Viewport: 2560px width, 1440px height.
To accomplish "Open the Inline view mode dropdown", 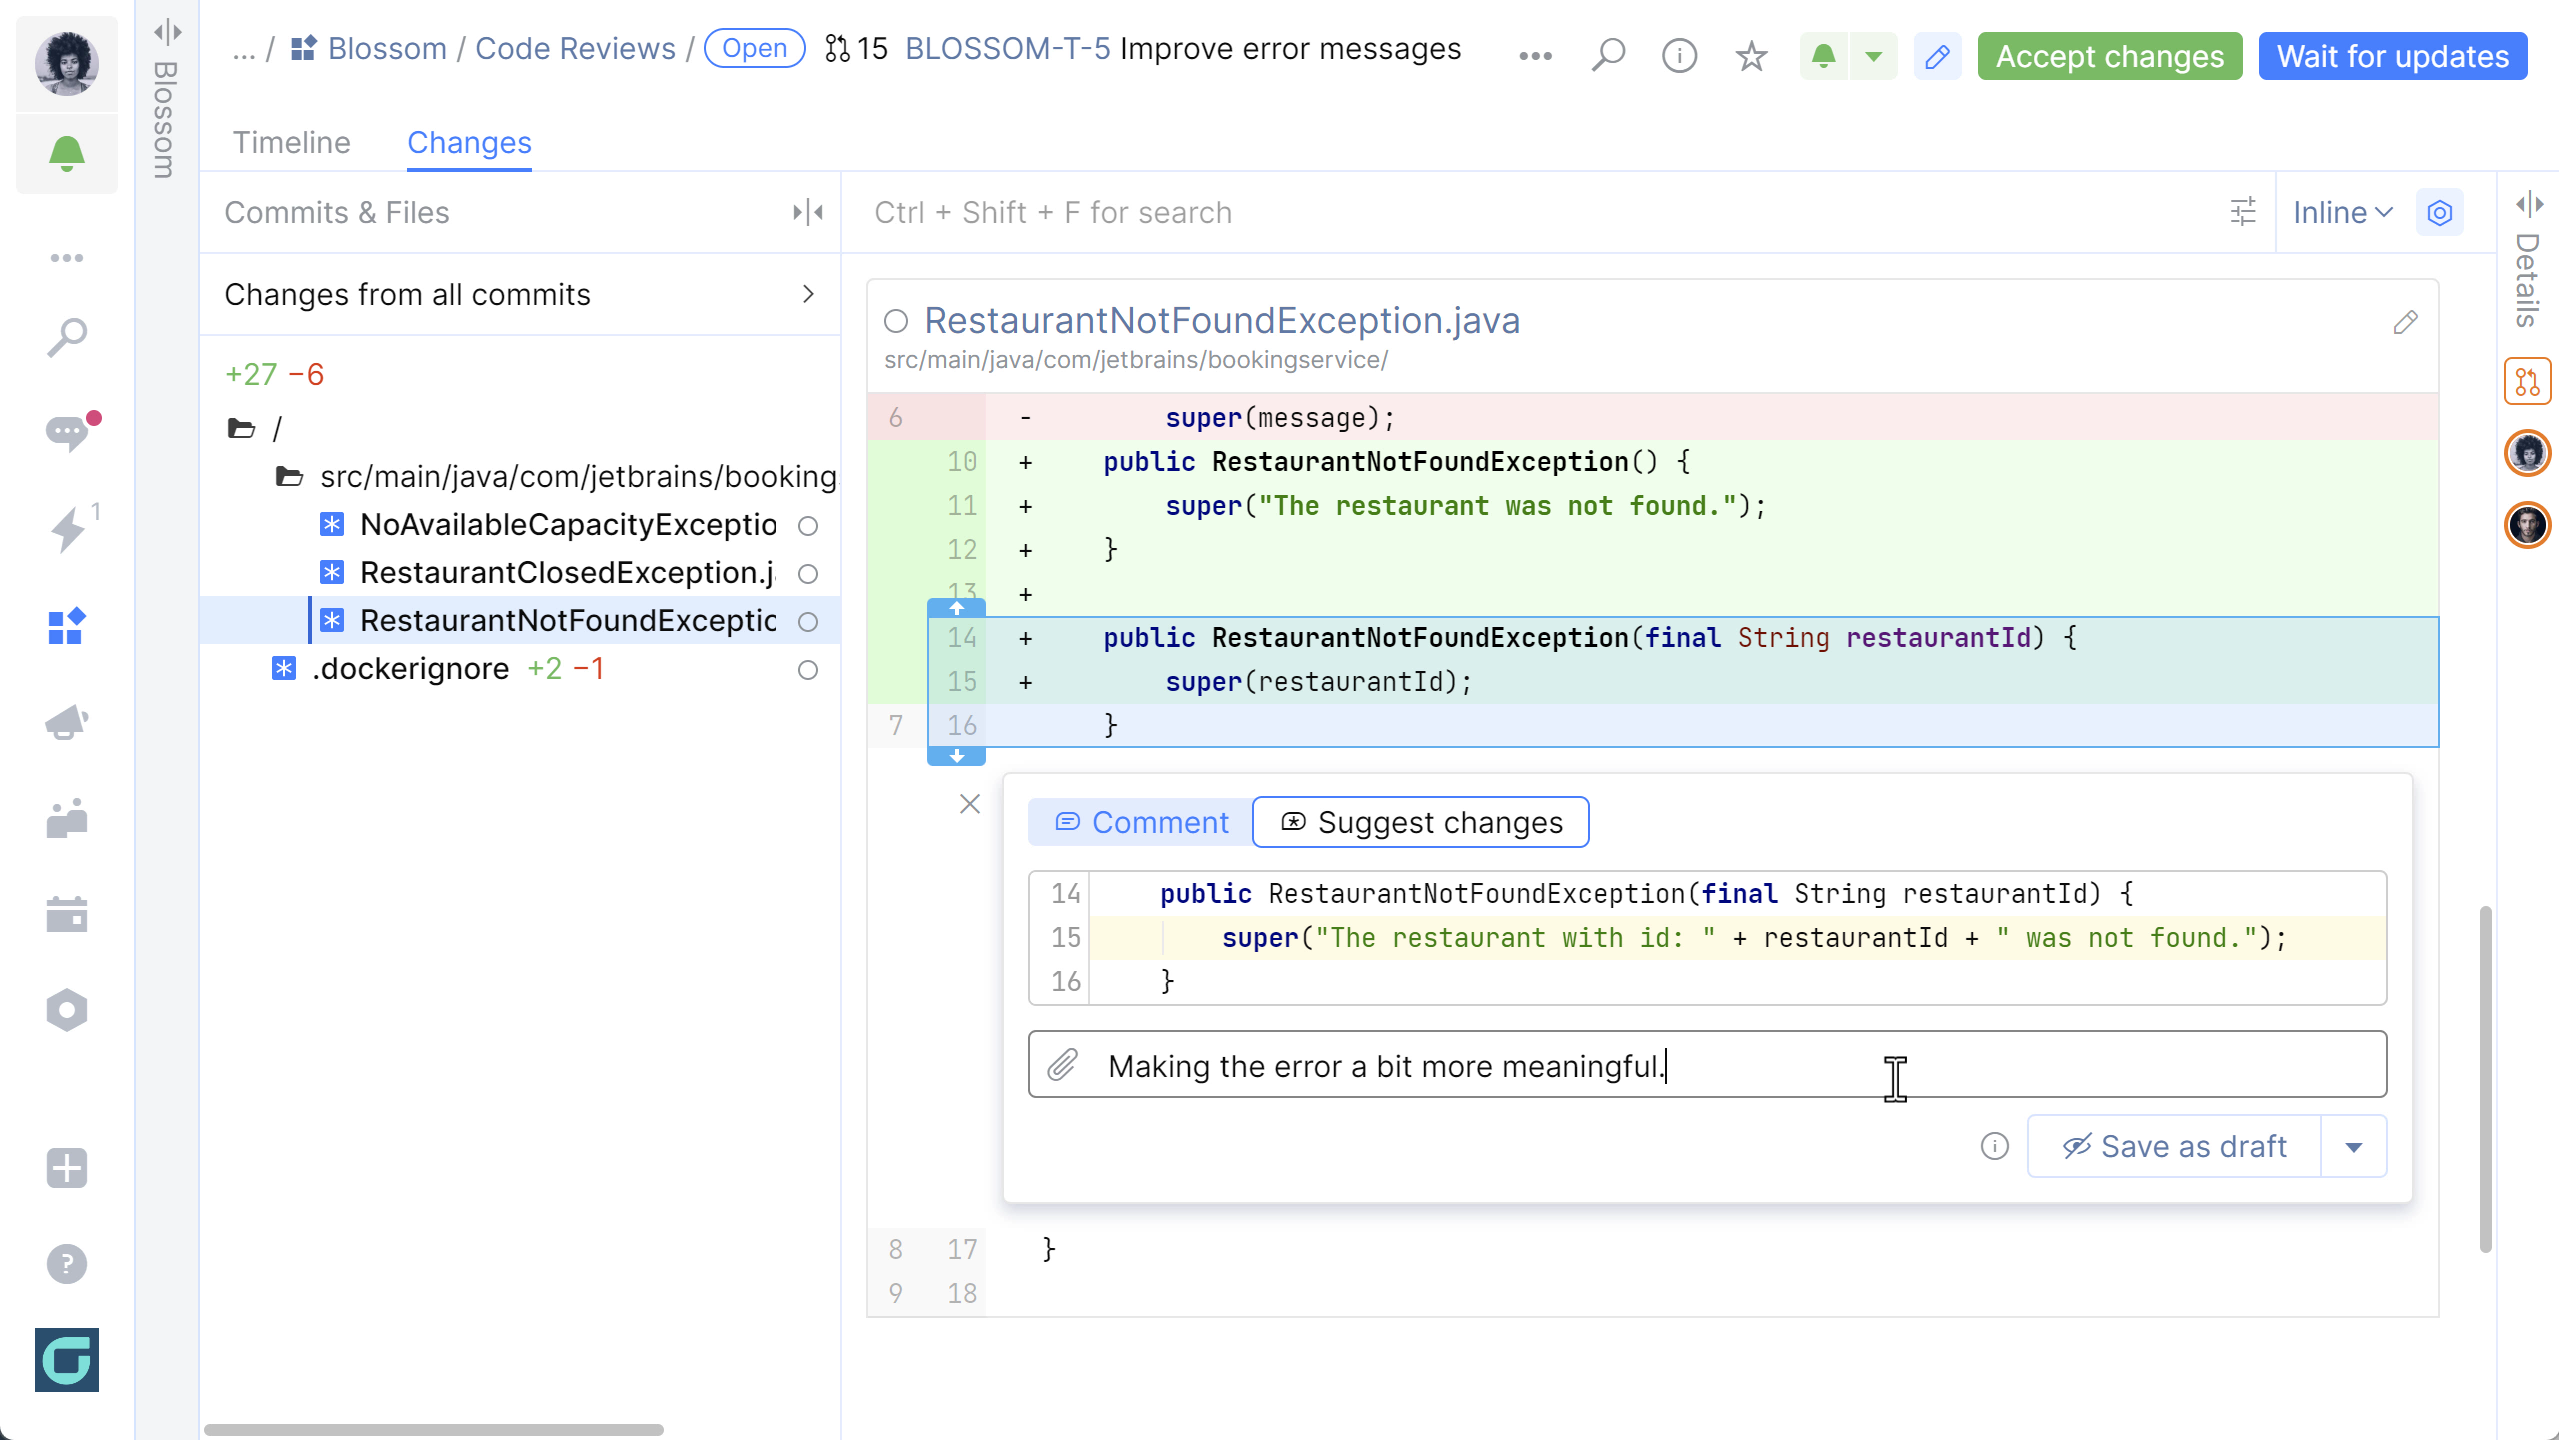I will [x=2343, y=212].
